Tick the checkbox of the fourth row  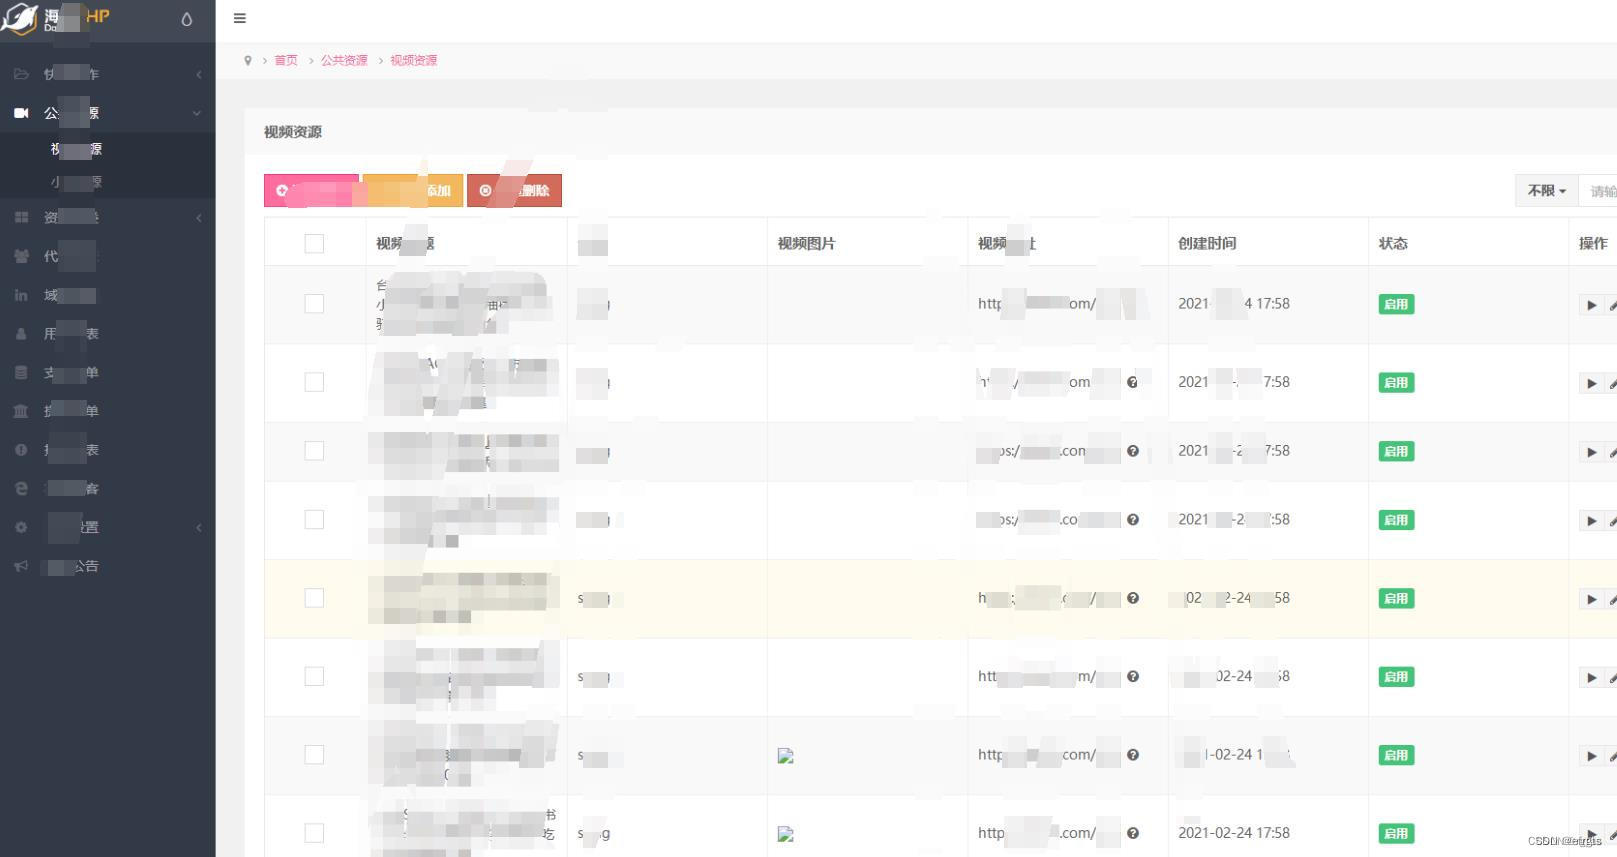click(314, 519)
